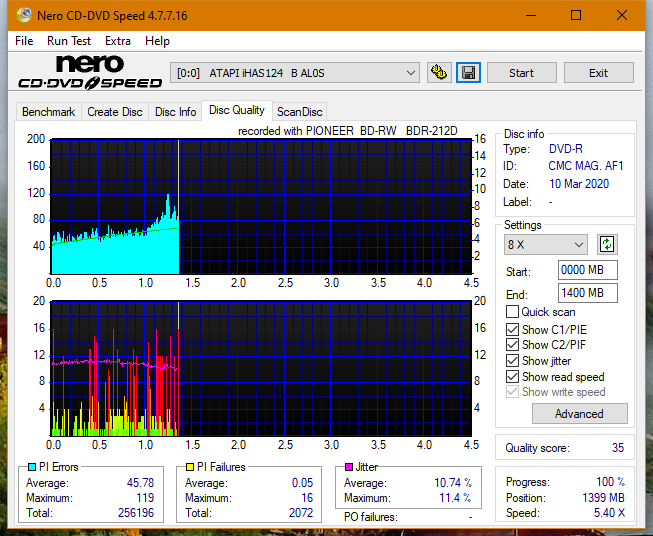This screenshot has width=653, height=536.
Task: Open the Run Test menu
Action: 69,41
